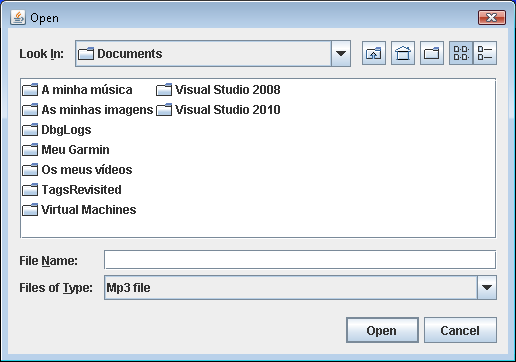Select the folder icon of Visual Studio 2010

pyautogui.click(x=164, y=110)
